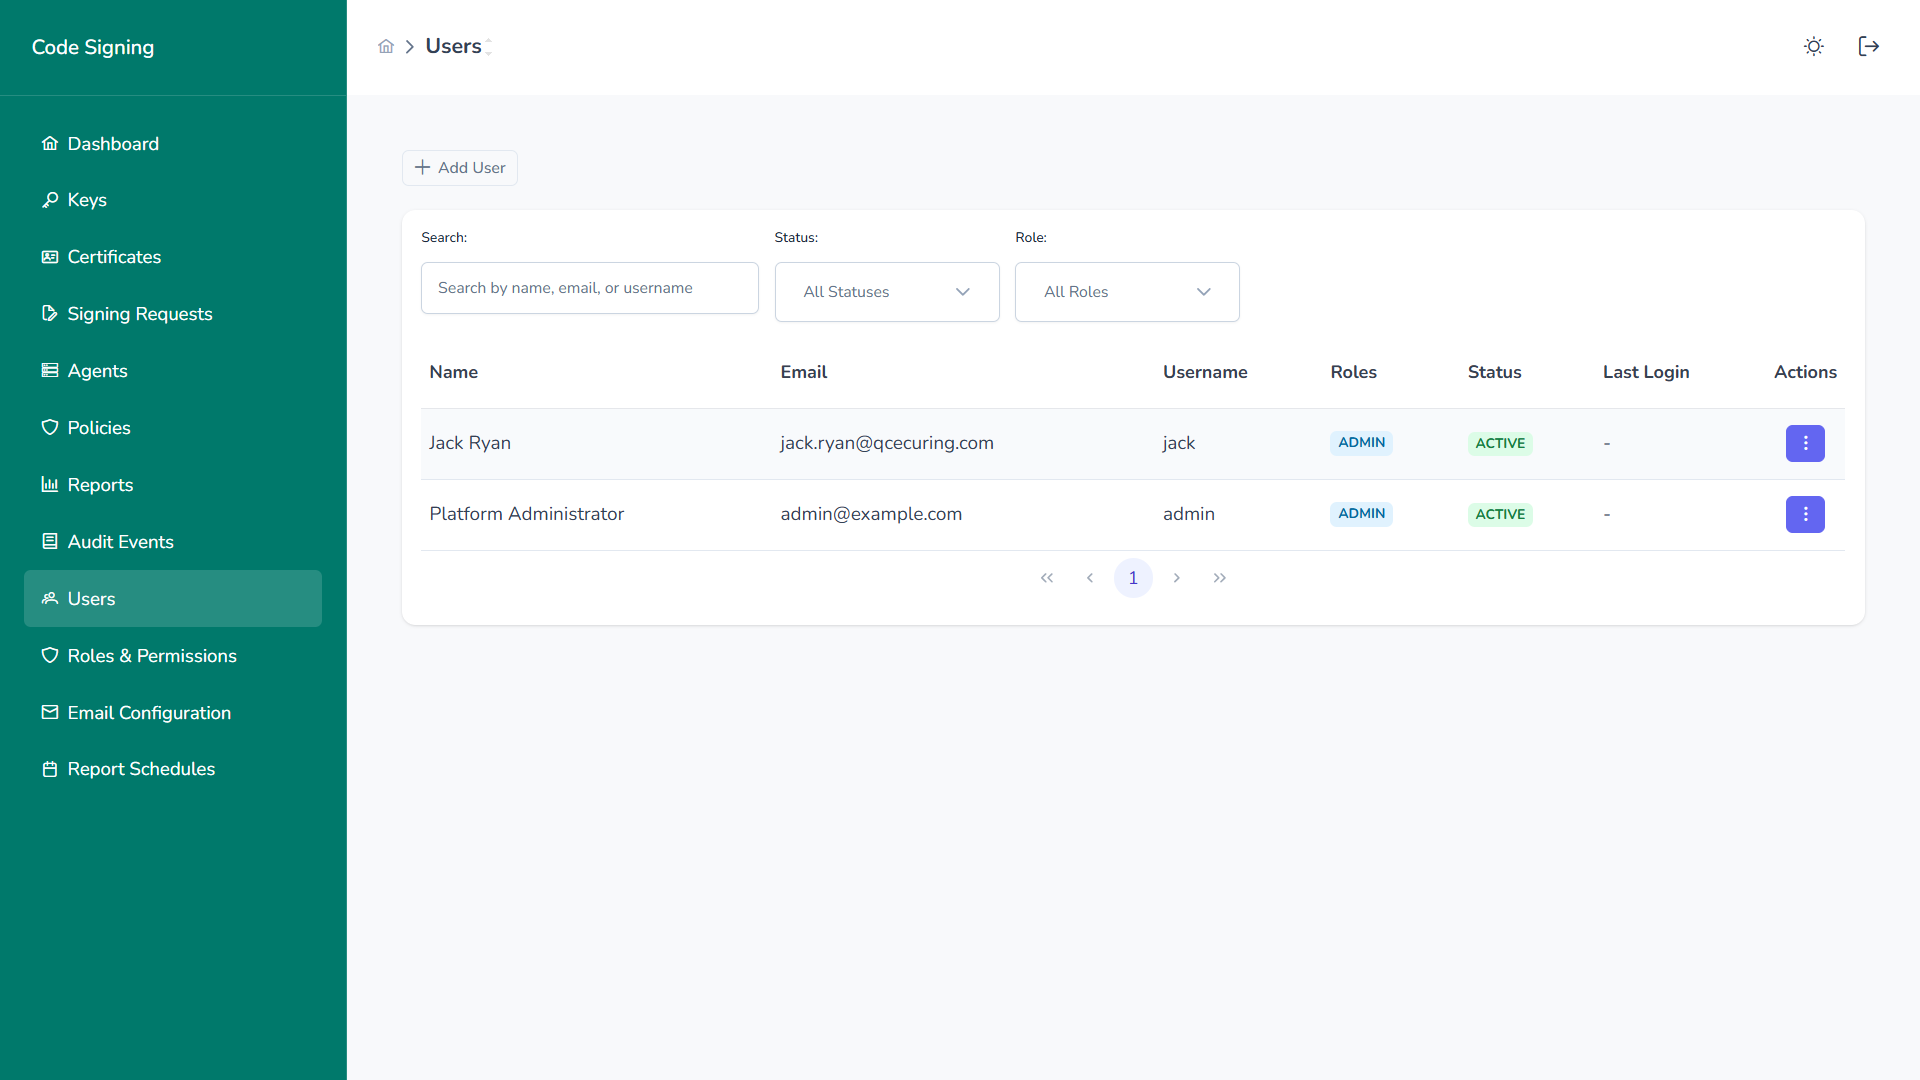Open actions menu for Jack Ryan
Viewport: 1920px width, 1080px height.
(x=1804, y=443)
